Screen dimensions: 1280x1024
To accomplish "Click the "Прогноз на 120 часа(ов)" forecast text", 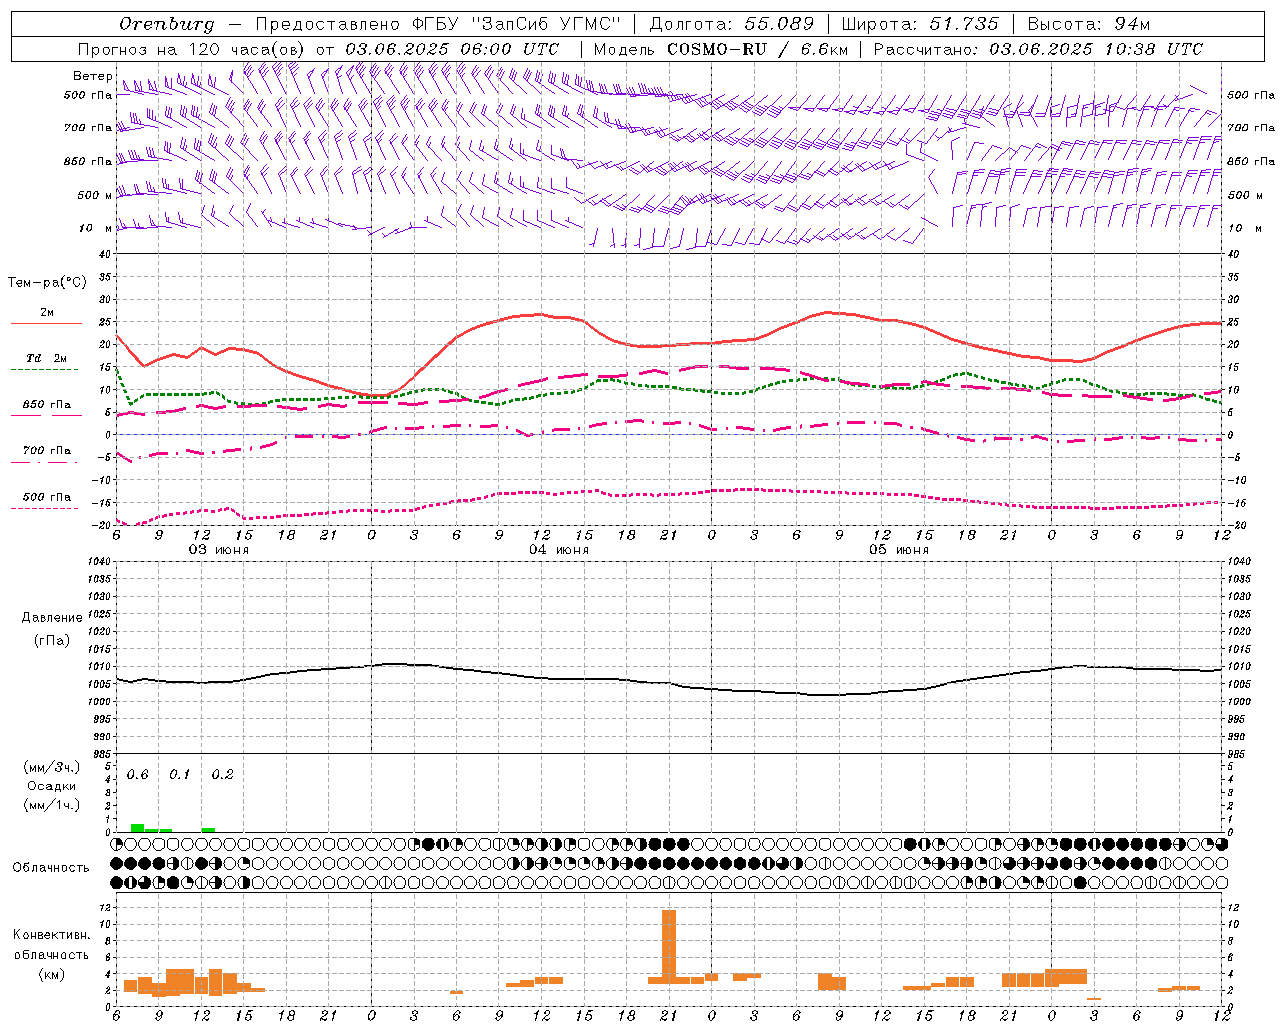I will tap(192, 49).
